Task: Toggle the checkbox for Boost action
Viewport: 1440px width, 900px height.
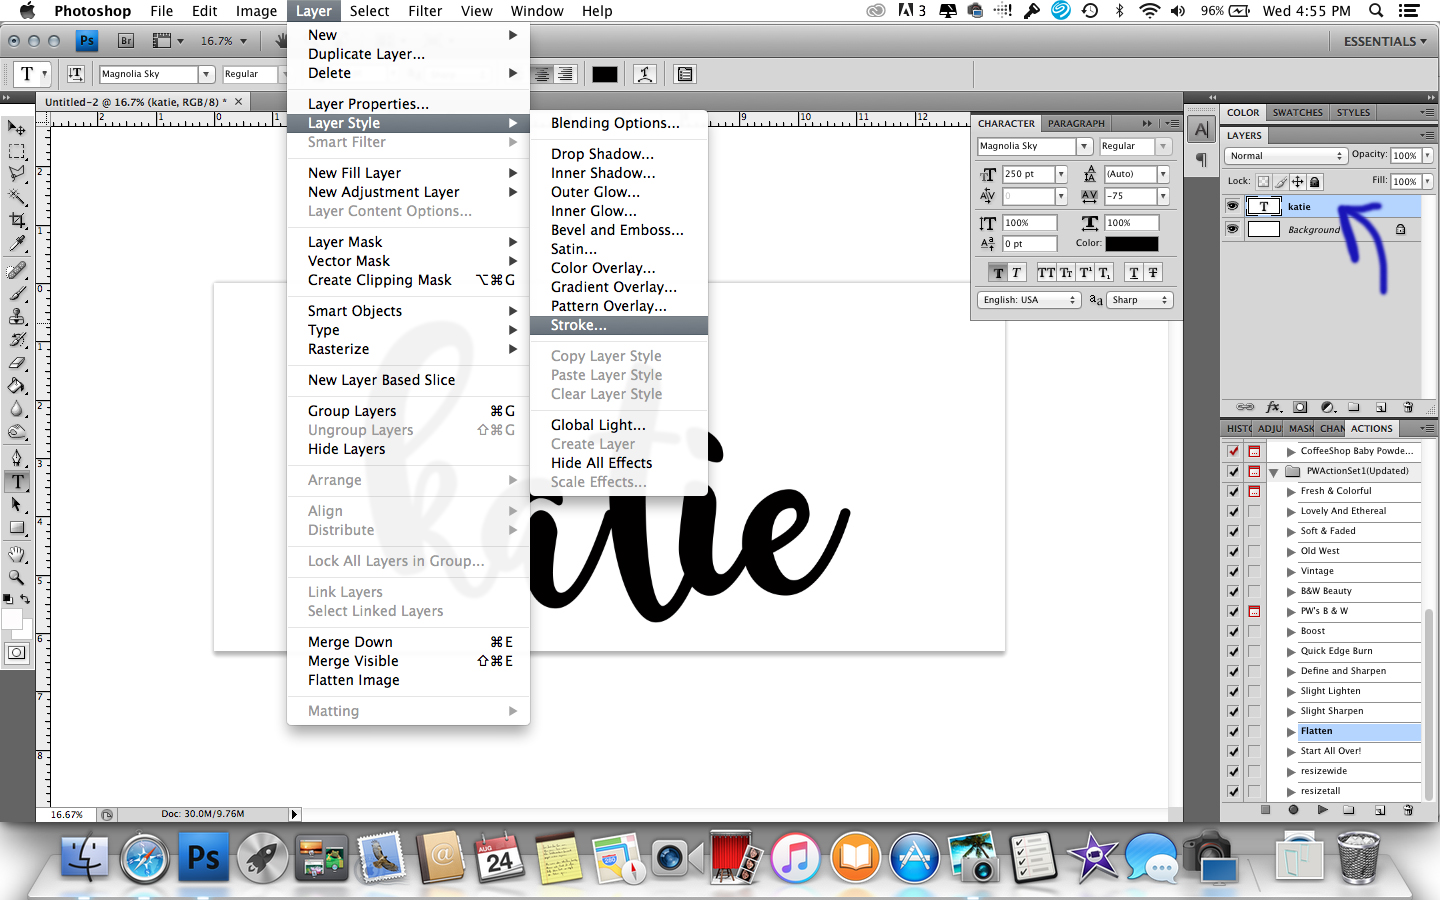Action: (1233, 631)
